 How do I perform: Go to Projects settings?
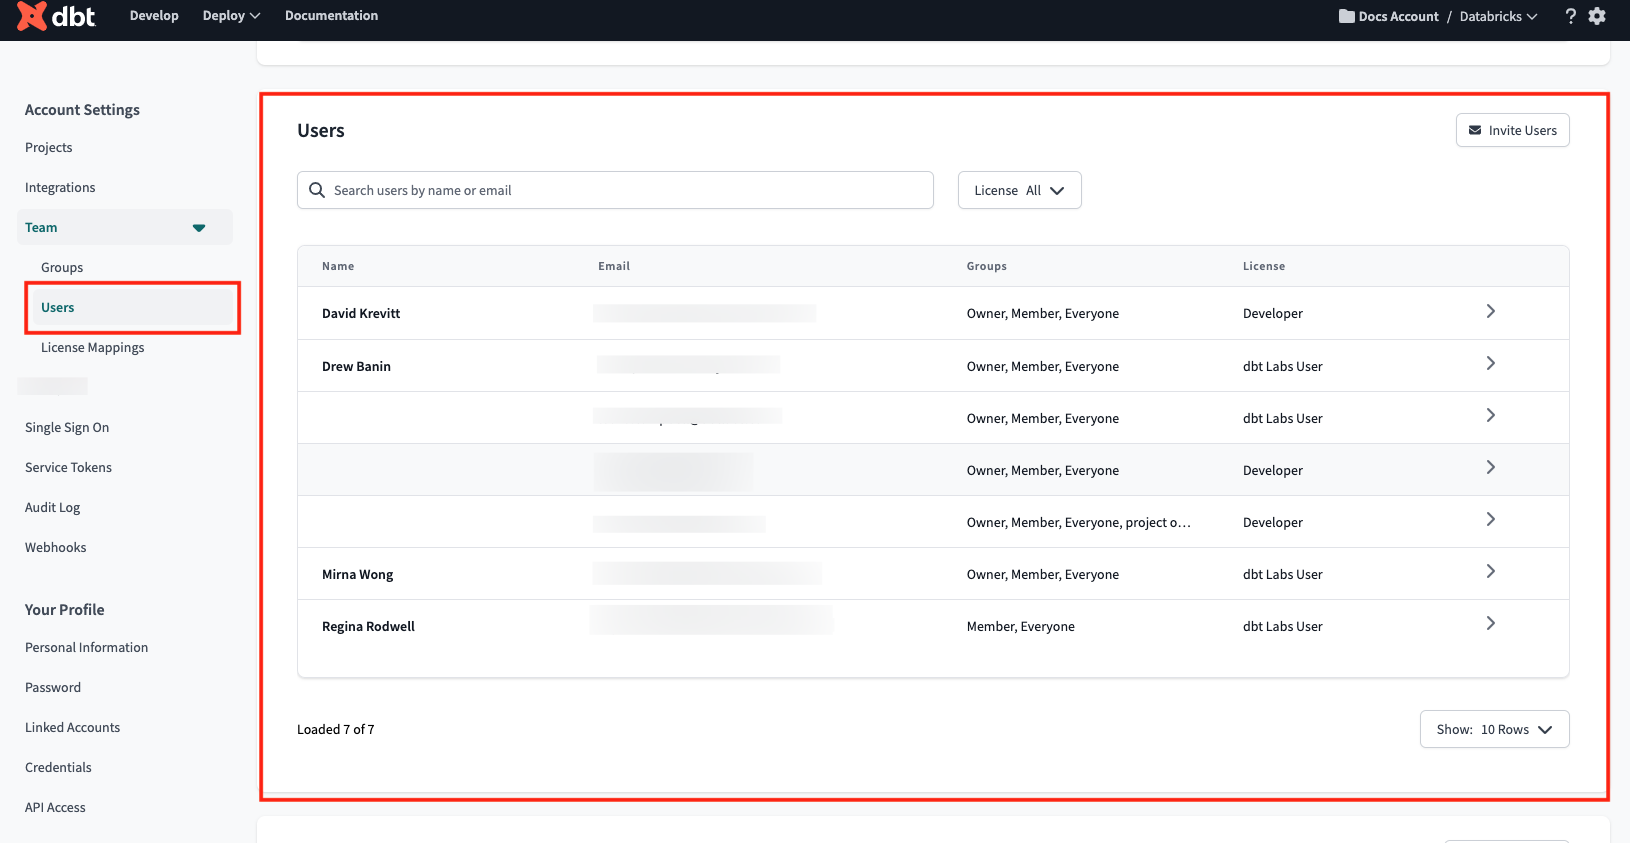(x=49, y=147)
